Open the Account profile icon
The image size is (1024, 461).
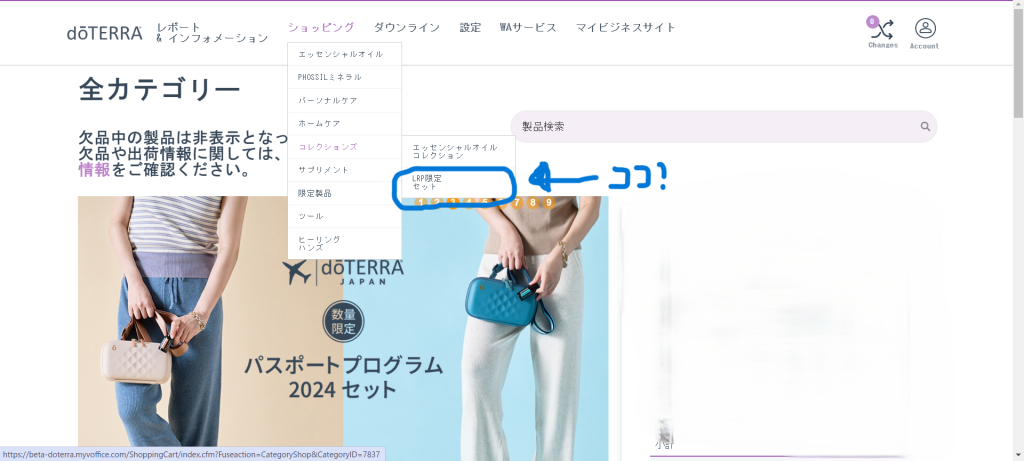pos(925,29)
